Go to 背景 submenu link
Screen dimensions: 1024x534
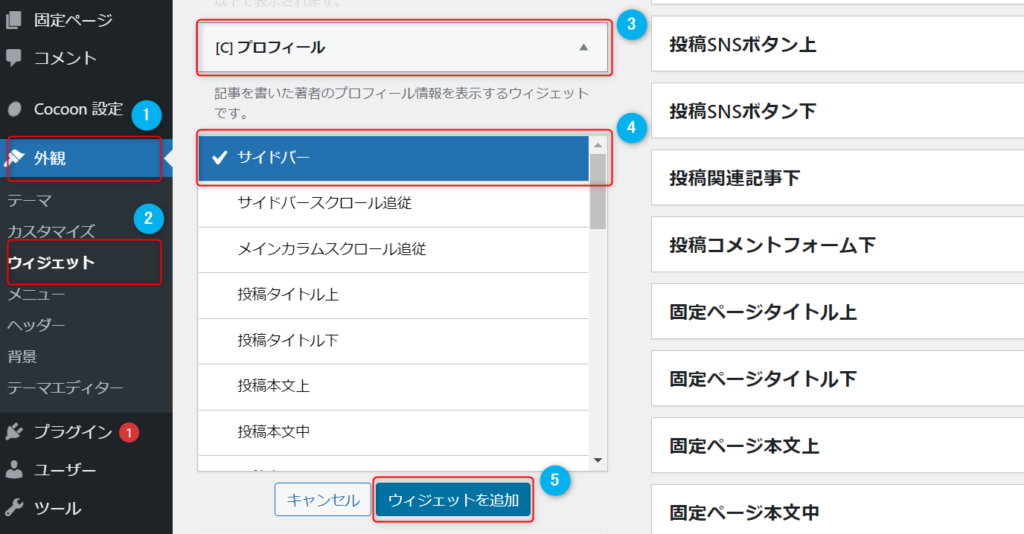(22, 356)
